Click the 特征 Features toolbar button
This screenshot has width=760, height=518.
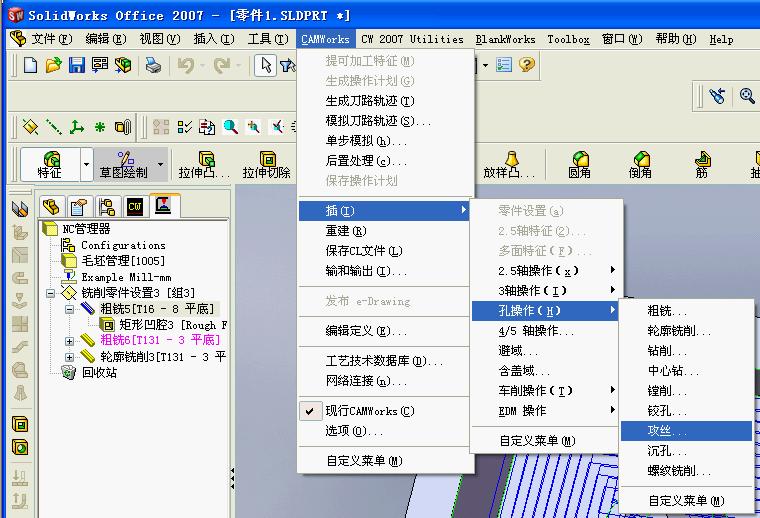pos(50,164)
